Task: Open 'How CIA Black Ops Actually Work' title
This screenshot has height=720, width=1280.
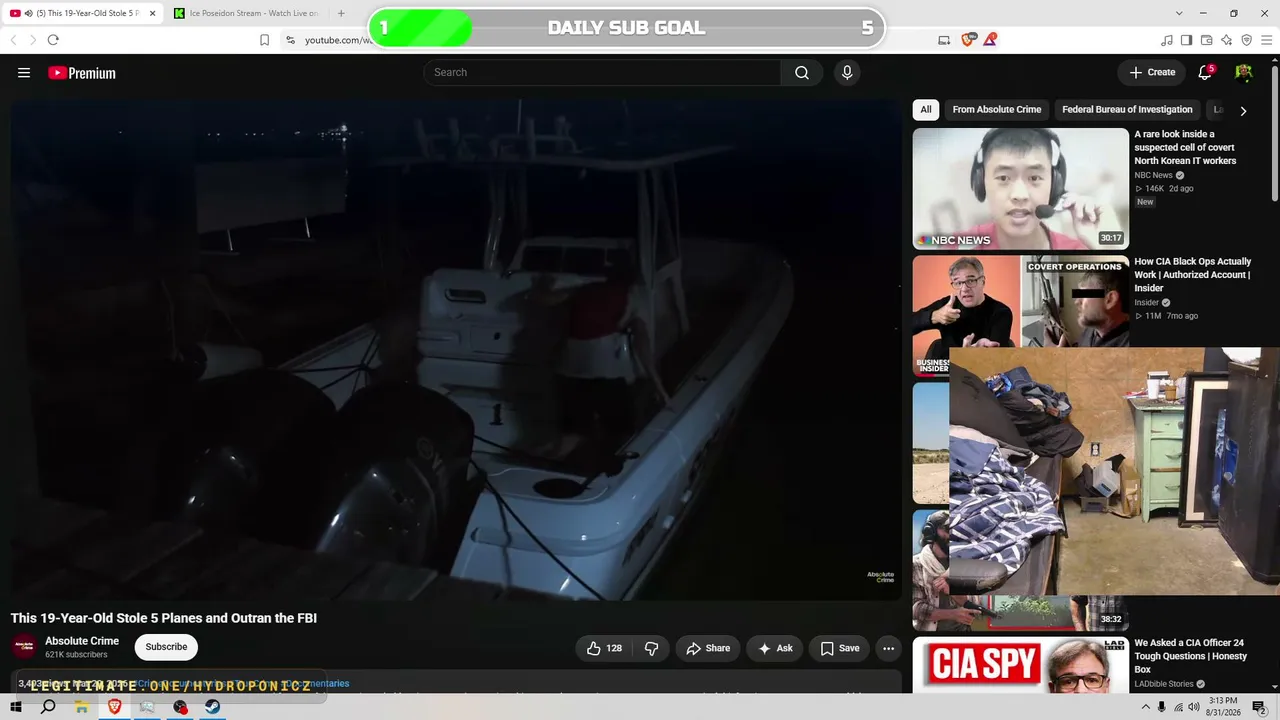Action: [x=1192, y=275]
